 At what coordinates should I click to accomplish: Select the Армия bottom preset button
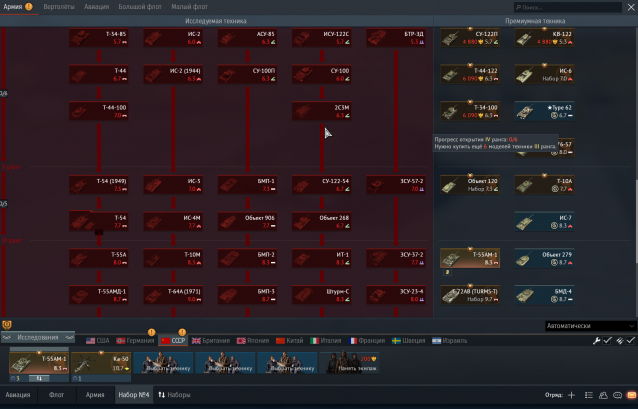coord(95,395)
